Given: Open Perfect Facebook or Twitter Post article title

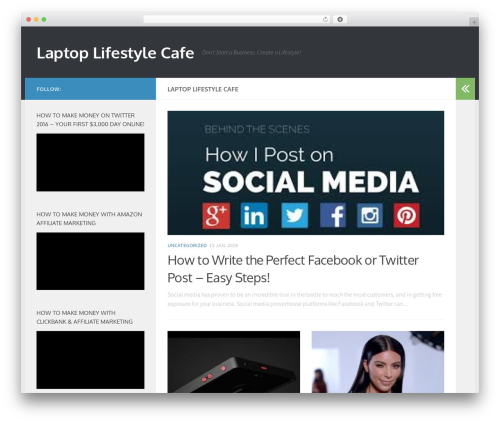Looking at the screenshot, I should [293, 269].
